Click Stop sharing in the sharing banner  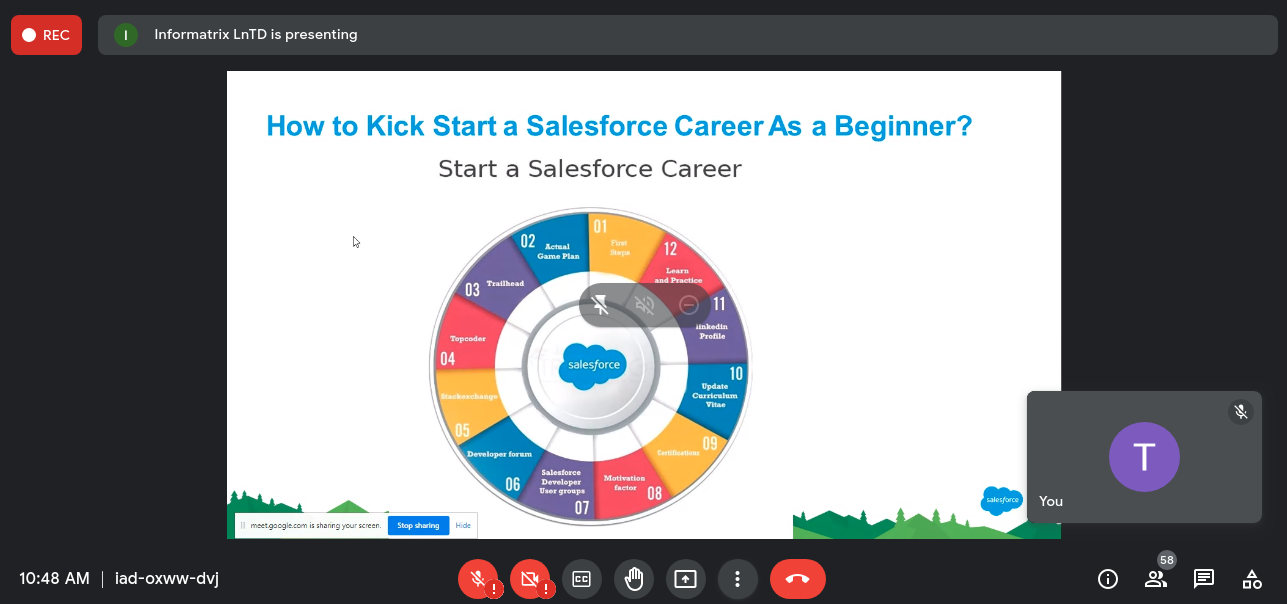[x=418, y=525]
